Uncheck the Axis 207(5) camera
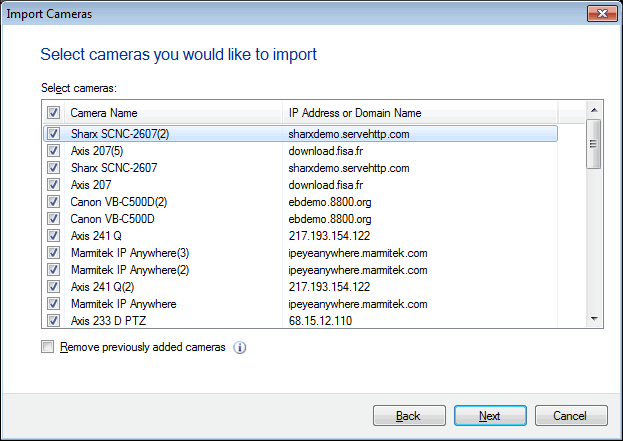Screen dimensions: 623x441 tap(53, 151)
